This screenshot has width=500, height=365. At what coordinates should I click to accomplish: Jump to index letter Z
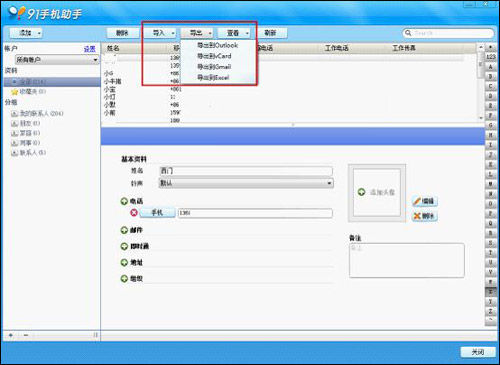(x=490, y=311)
